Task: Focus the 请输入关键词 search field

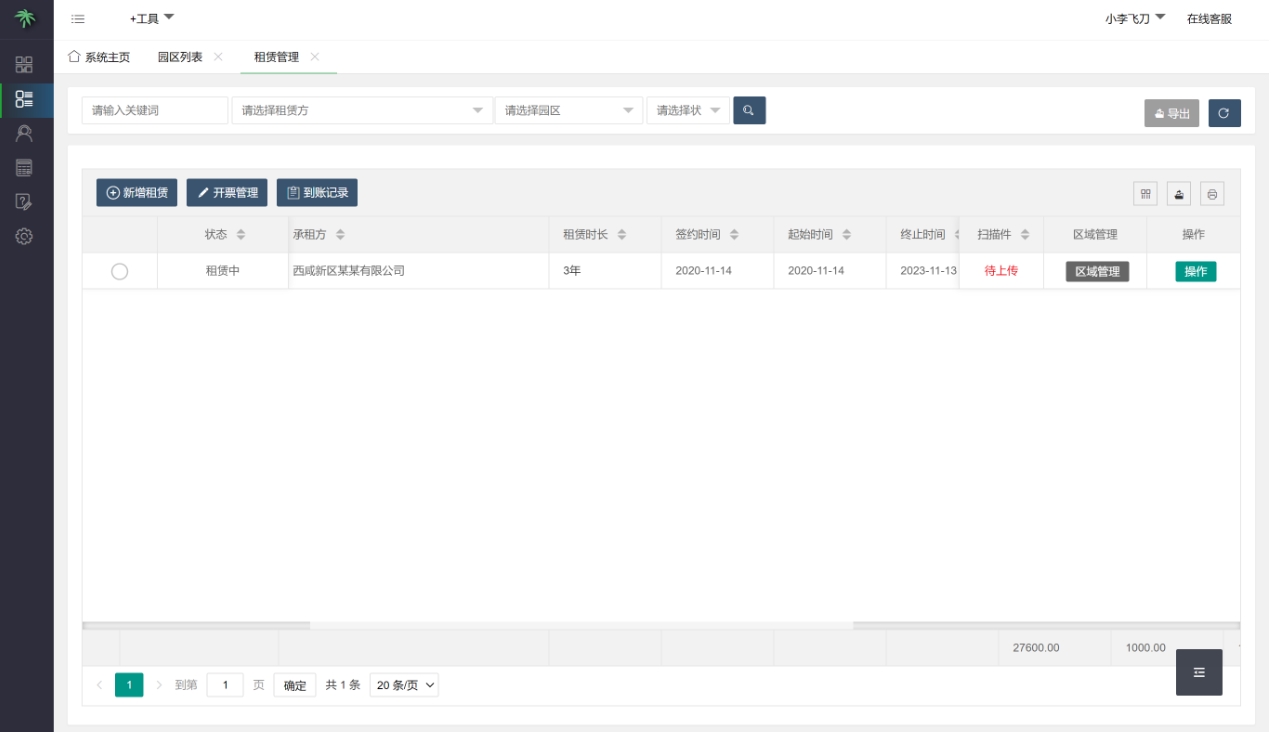Action: tap(155, 110)
